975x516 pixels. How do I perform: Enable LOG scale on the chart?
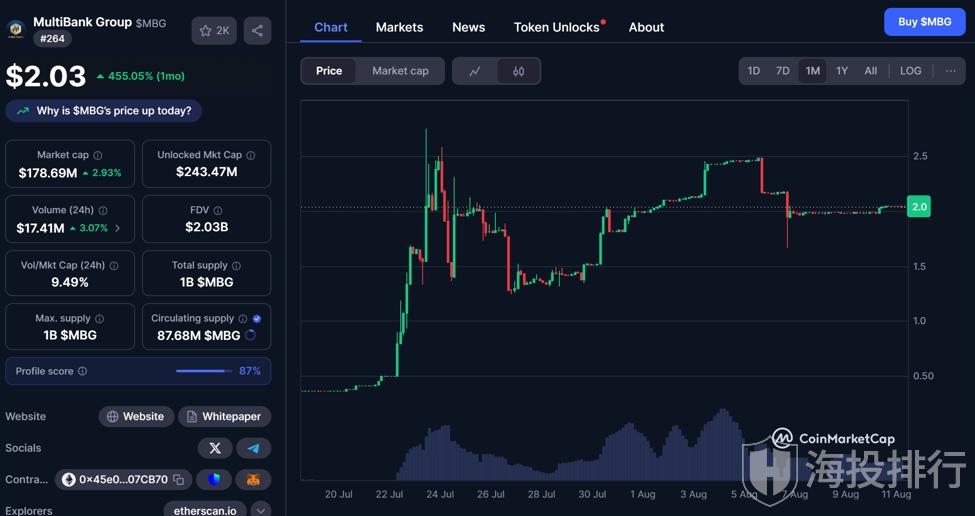(910, 71)
